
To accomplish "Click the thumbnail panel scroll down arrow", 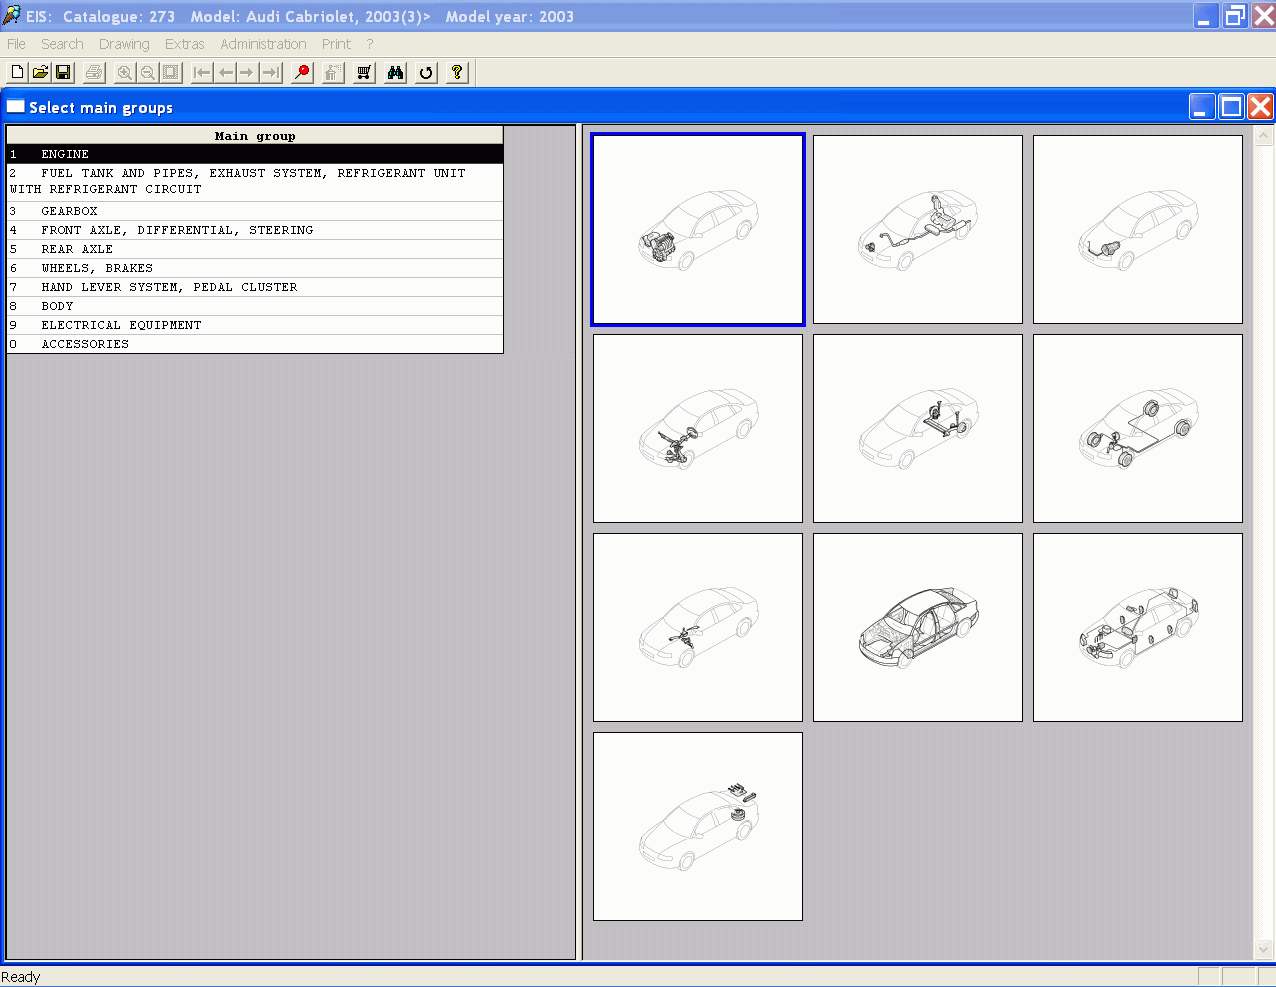I will coord(1263,949).
